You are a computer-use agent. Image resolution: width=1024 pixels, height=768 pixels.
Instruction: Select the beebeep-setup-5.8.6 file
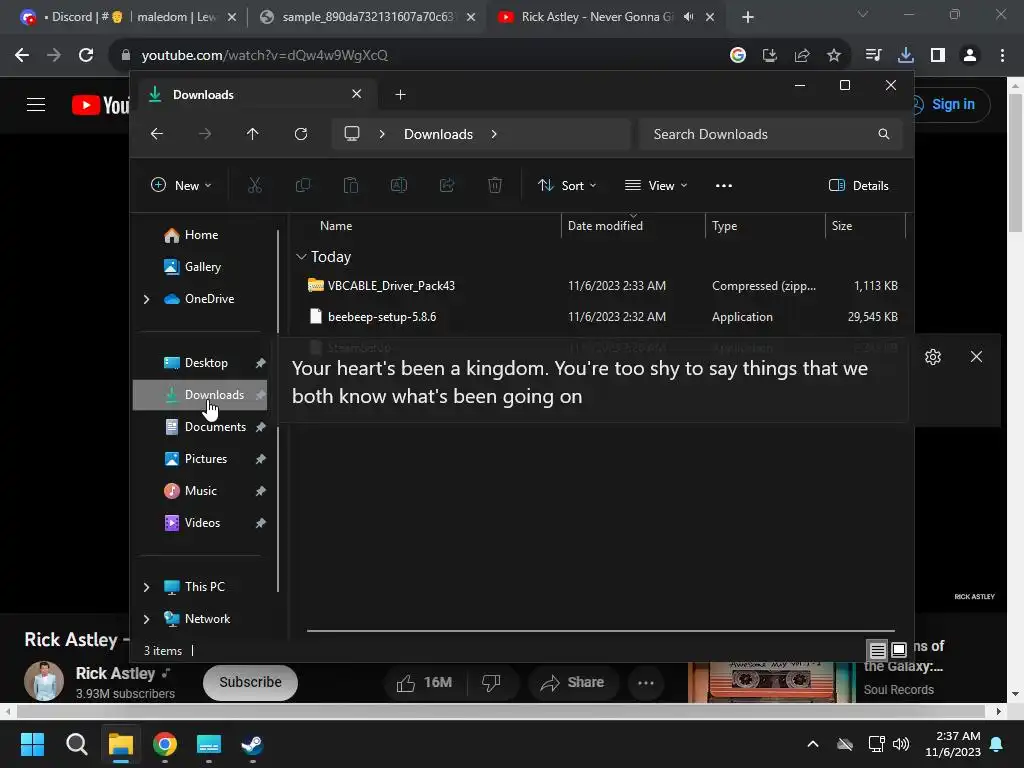(601, 317)
